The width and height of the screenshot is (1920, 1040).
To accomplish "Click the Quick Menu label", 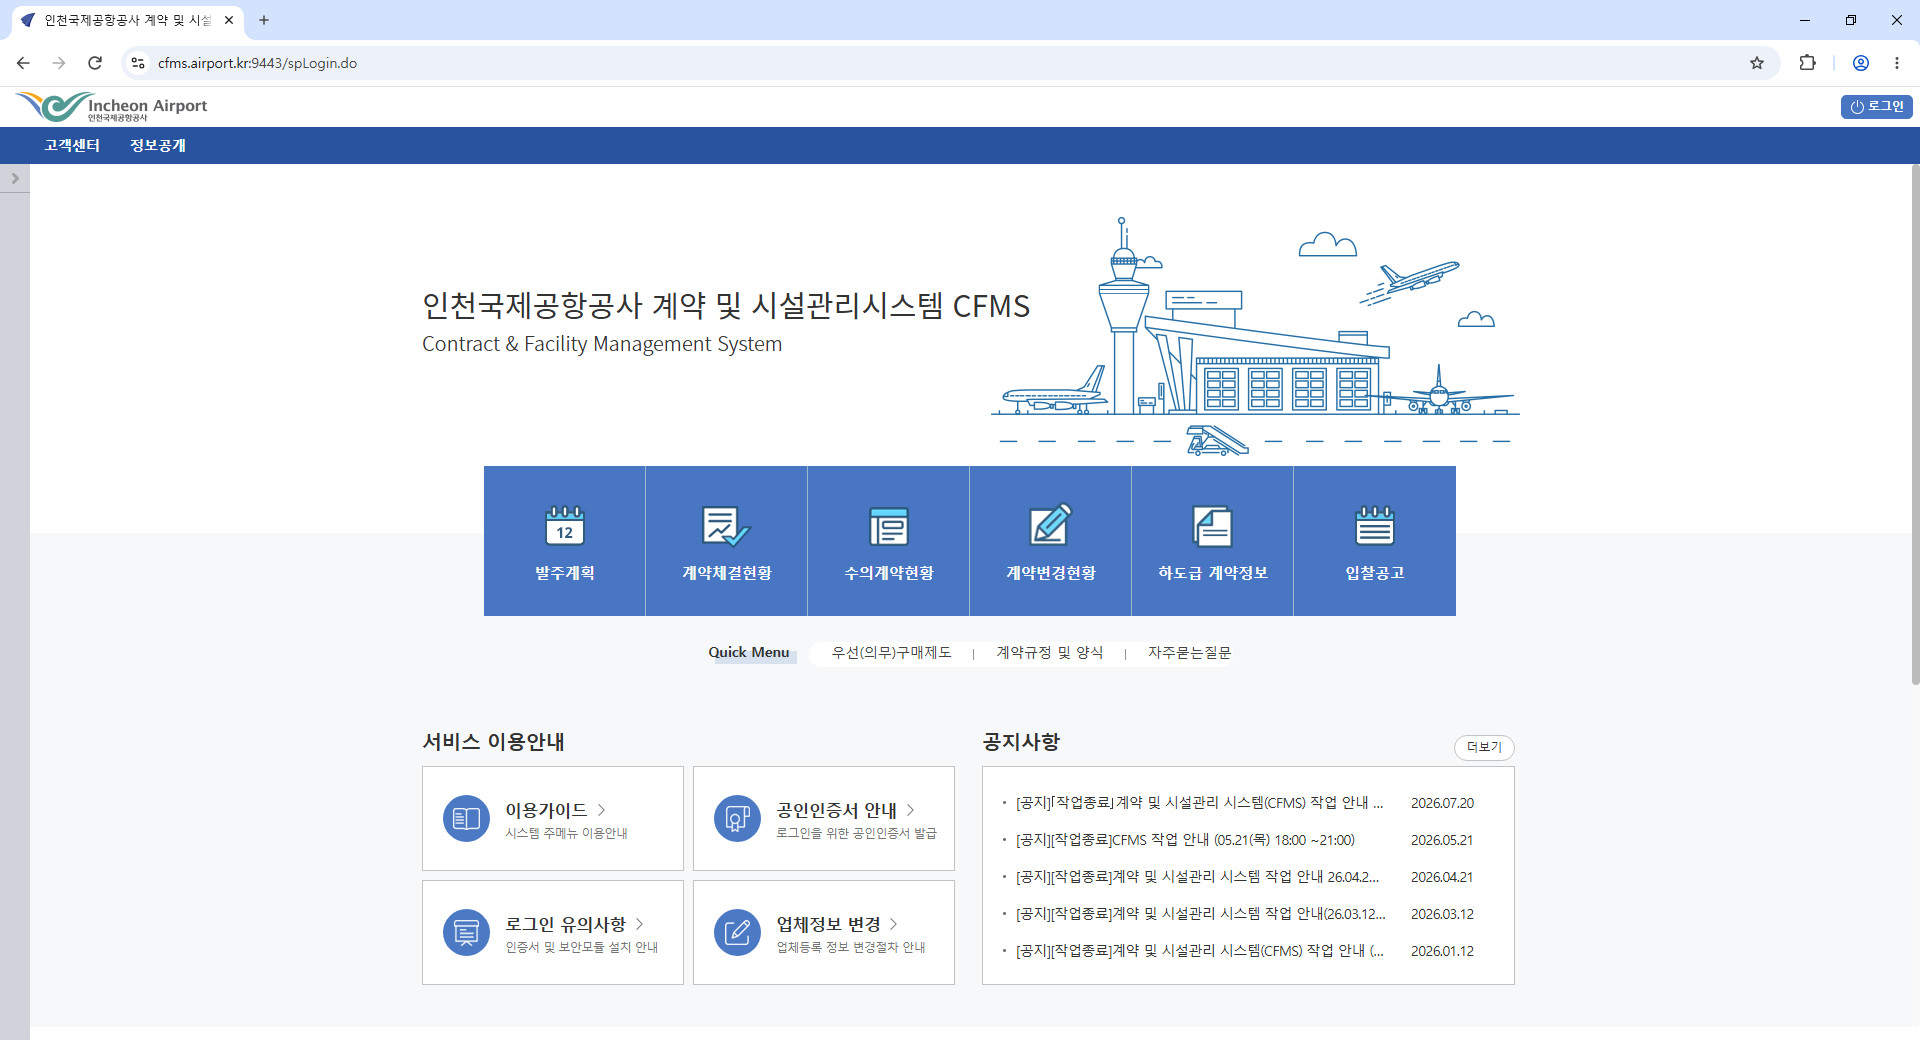I will tap(749, 653).
